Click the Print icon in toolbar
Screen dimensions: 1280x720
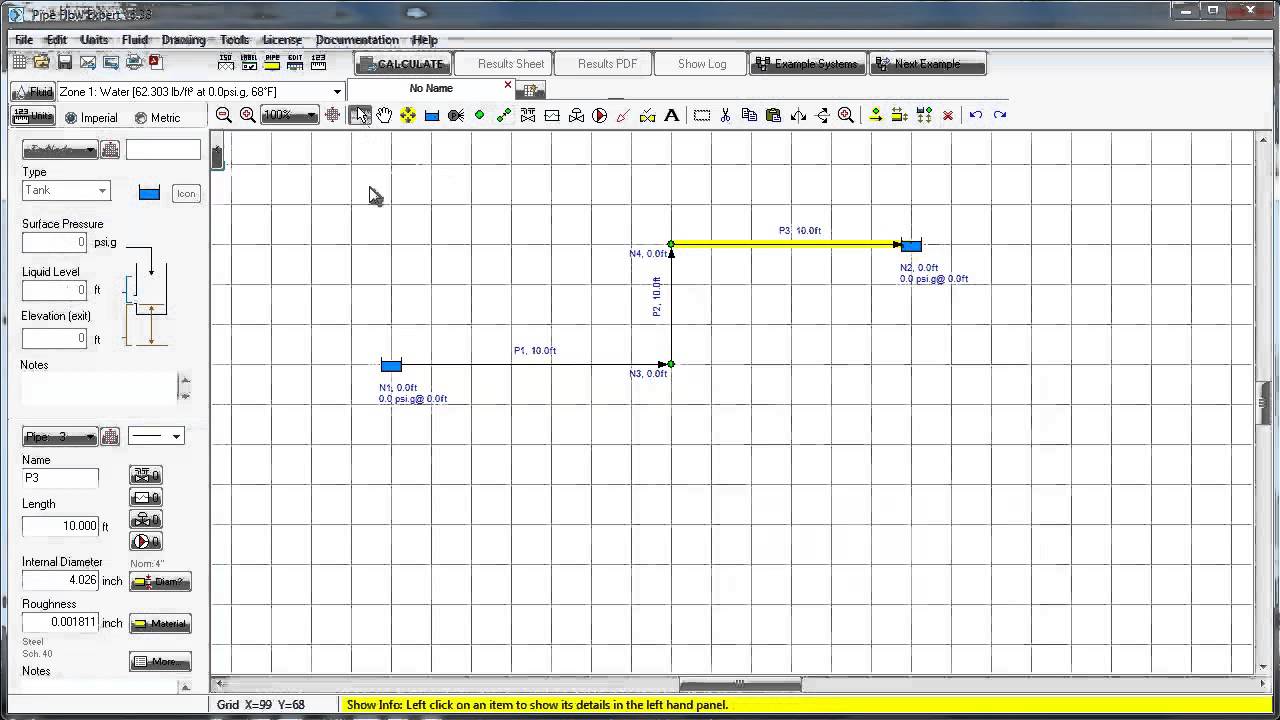point(133,62)
